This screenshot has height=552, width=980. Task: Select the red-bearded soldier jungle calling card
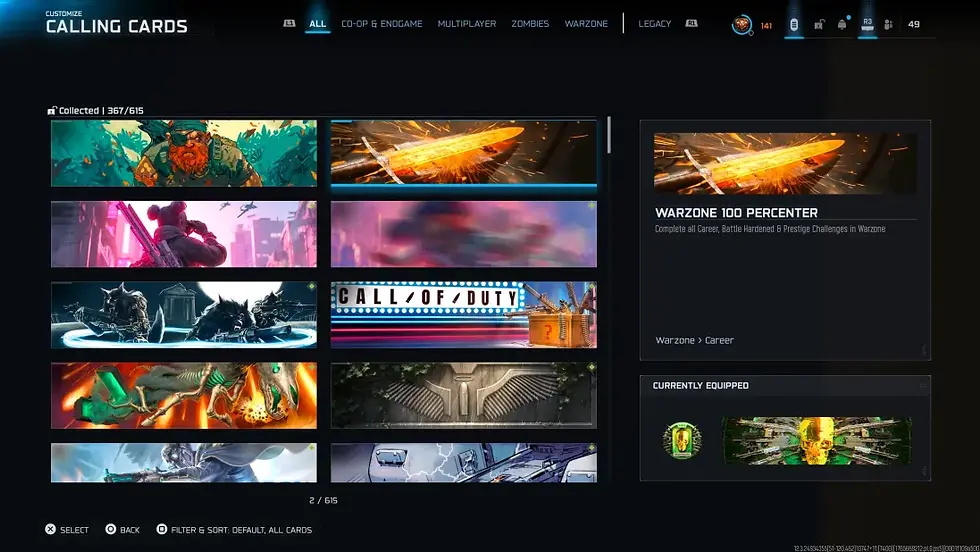pyautogui.click(x=184, y=153)
